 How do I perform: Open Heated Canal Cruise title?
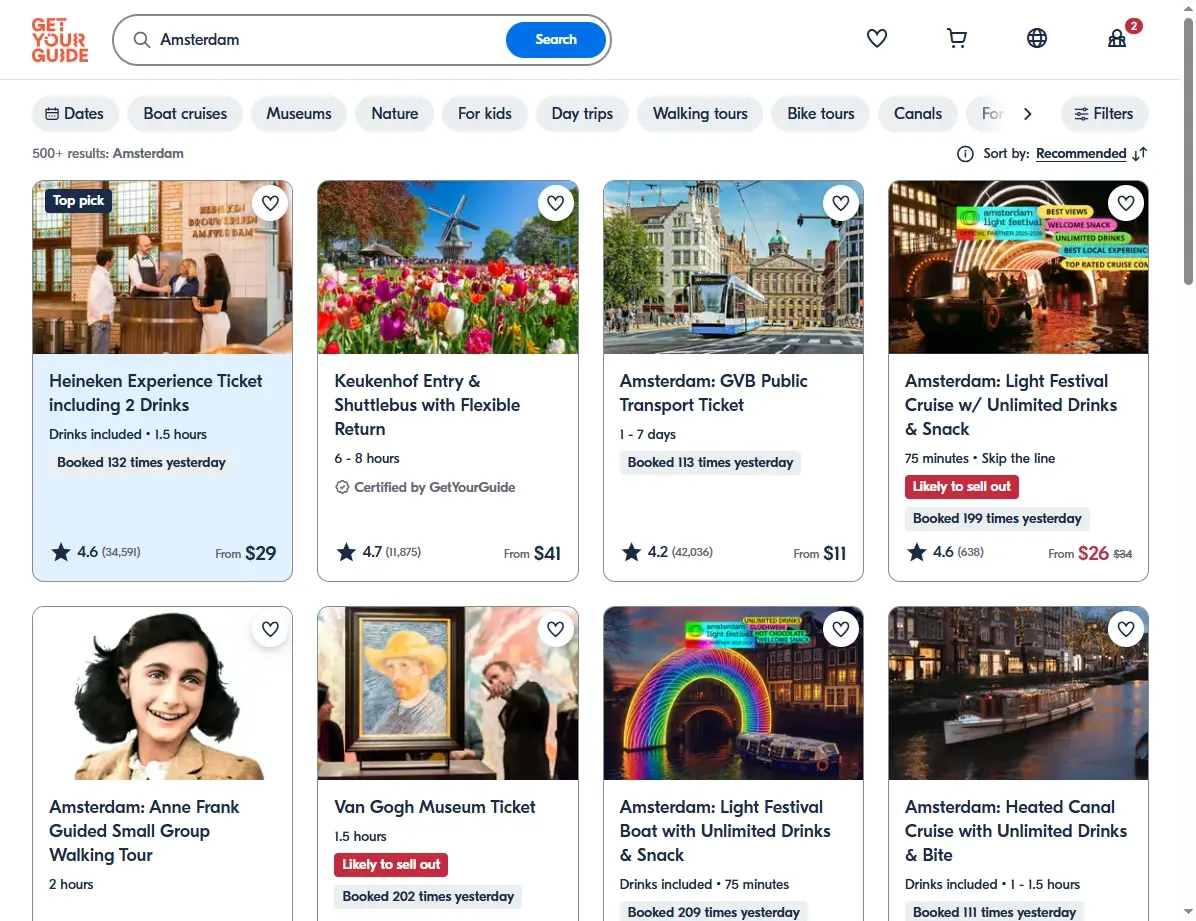click(1015, 831)
